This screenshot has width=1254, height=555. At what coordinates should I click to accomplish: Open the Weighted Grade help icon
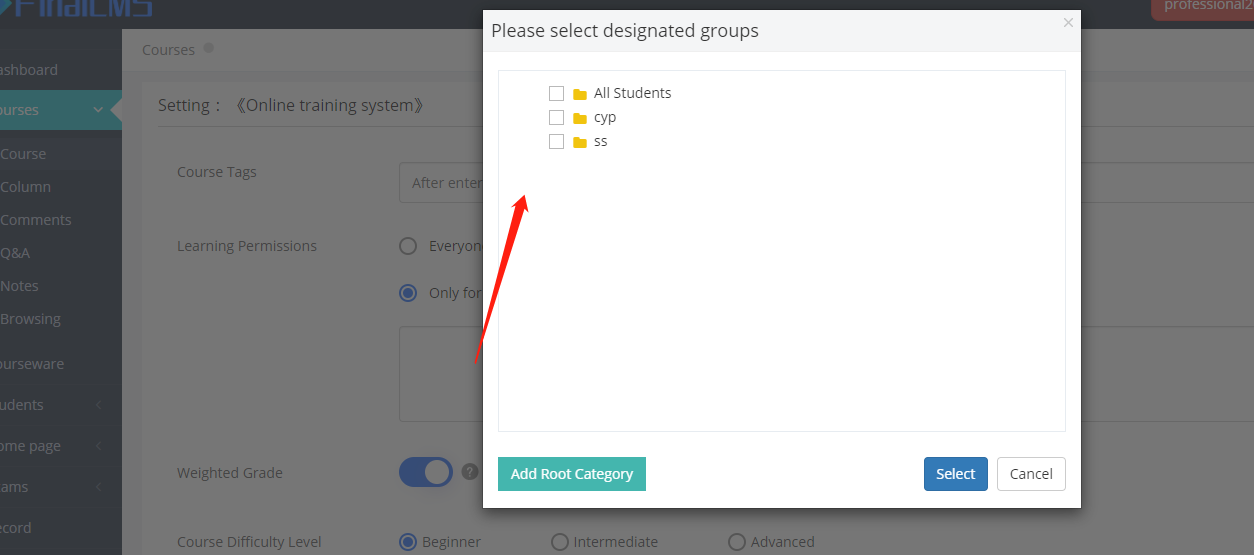coord(470,472)
